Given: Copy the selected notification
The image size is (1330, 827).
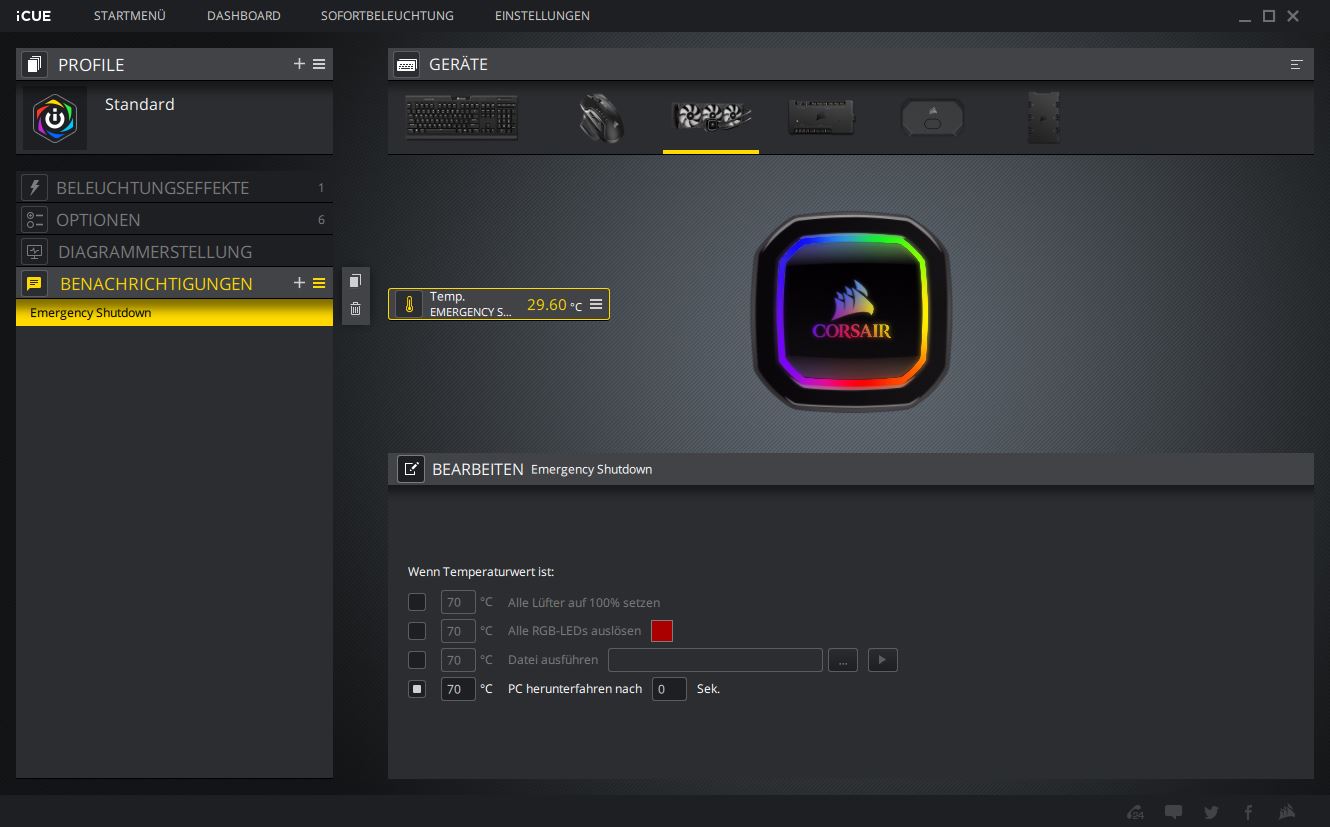Looking at the screenshot, I should pos(355,281).
